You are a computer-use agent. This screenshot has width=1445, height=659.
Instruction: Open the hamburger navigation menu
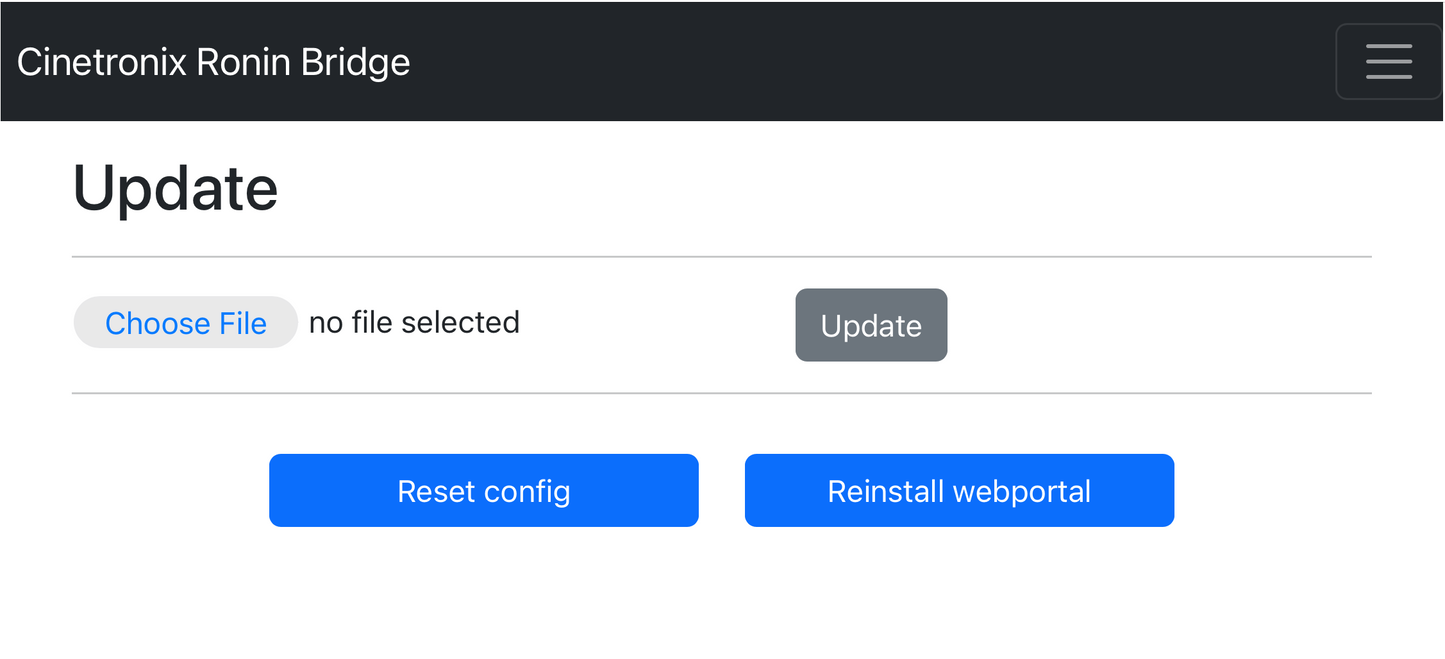[x=1388, y=62]
